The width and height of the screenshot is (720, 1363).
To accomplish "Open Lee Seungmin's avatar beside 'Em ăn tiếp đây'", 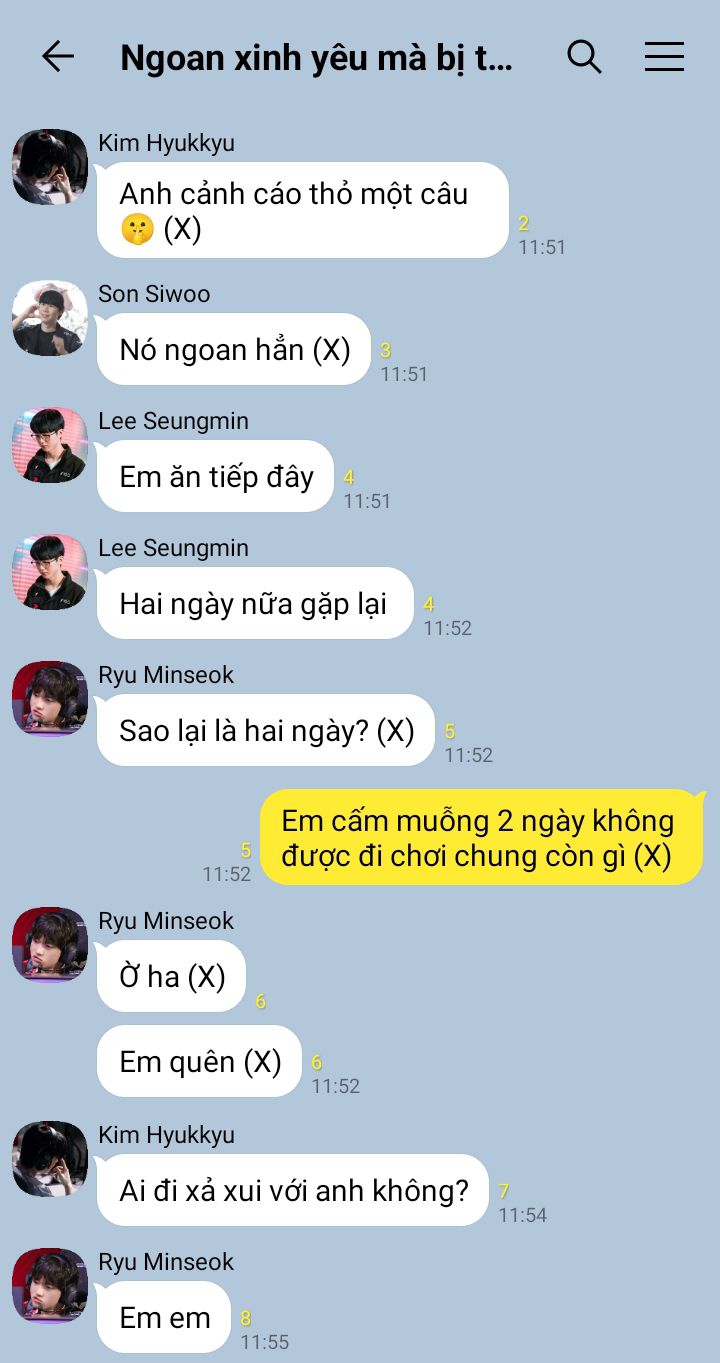I will click(50, 445).
